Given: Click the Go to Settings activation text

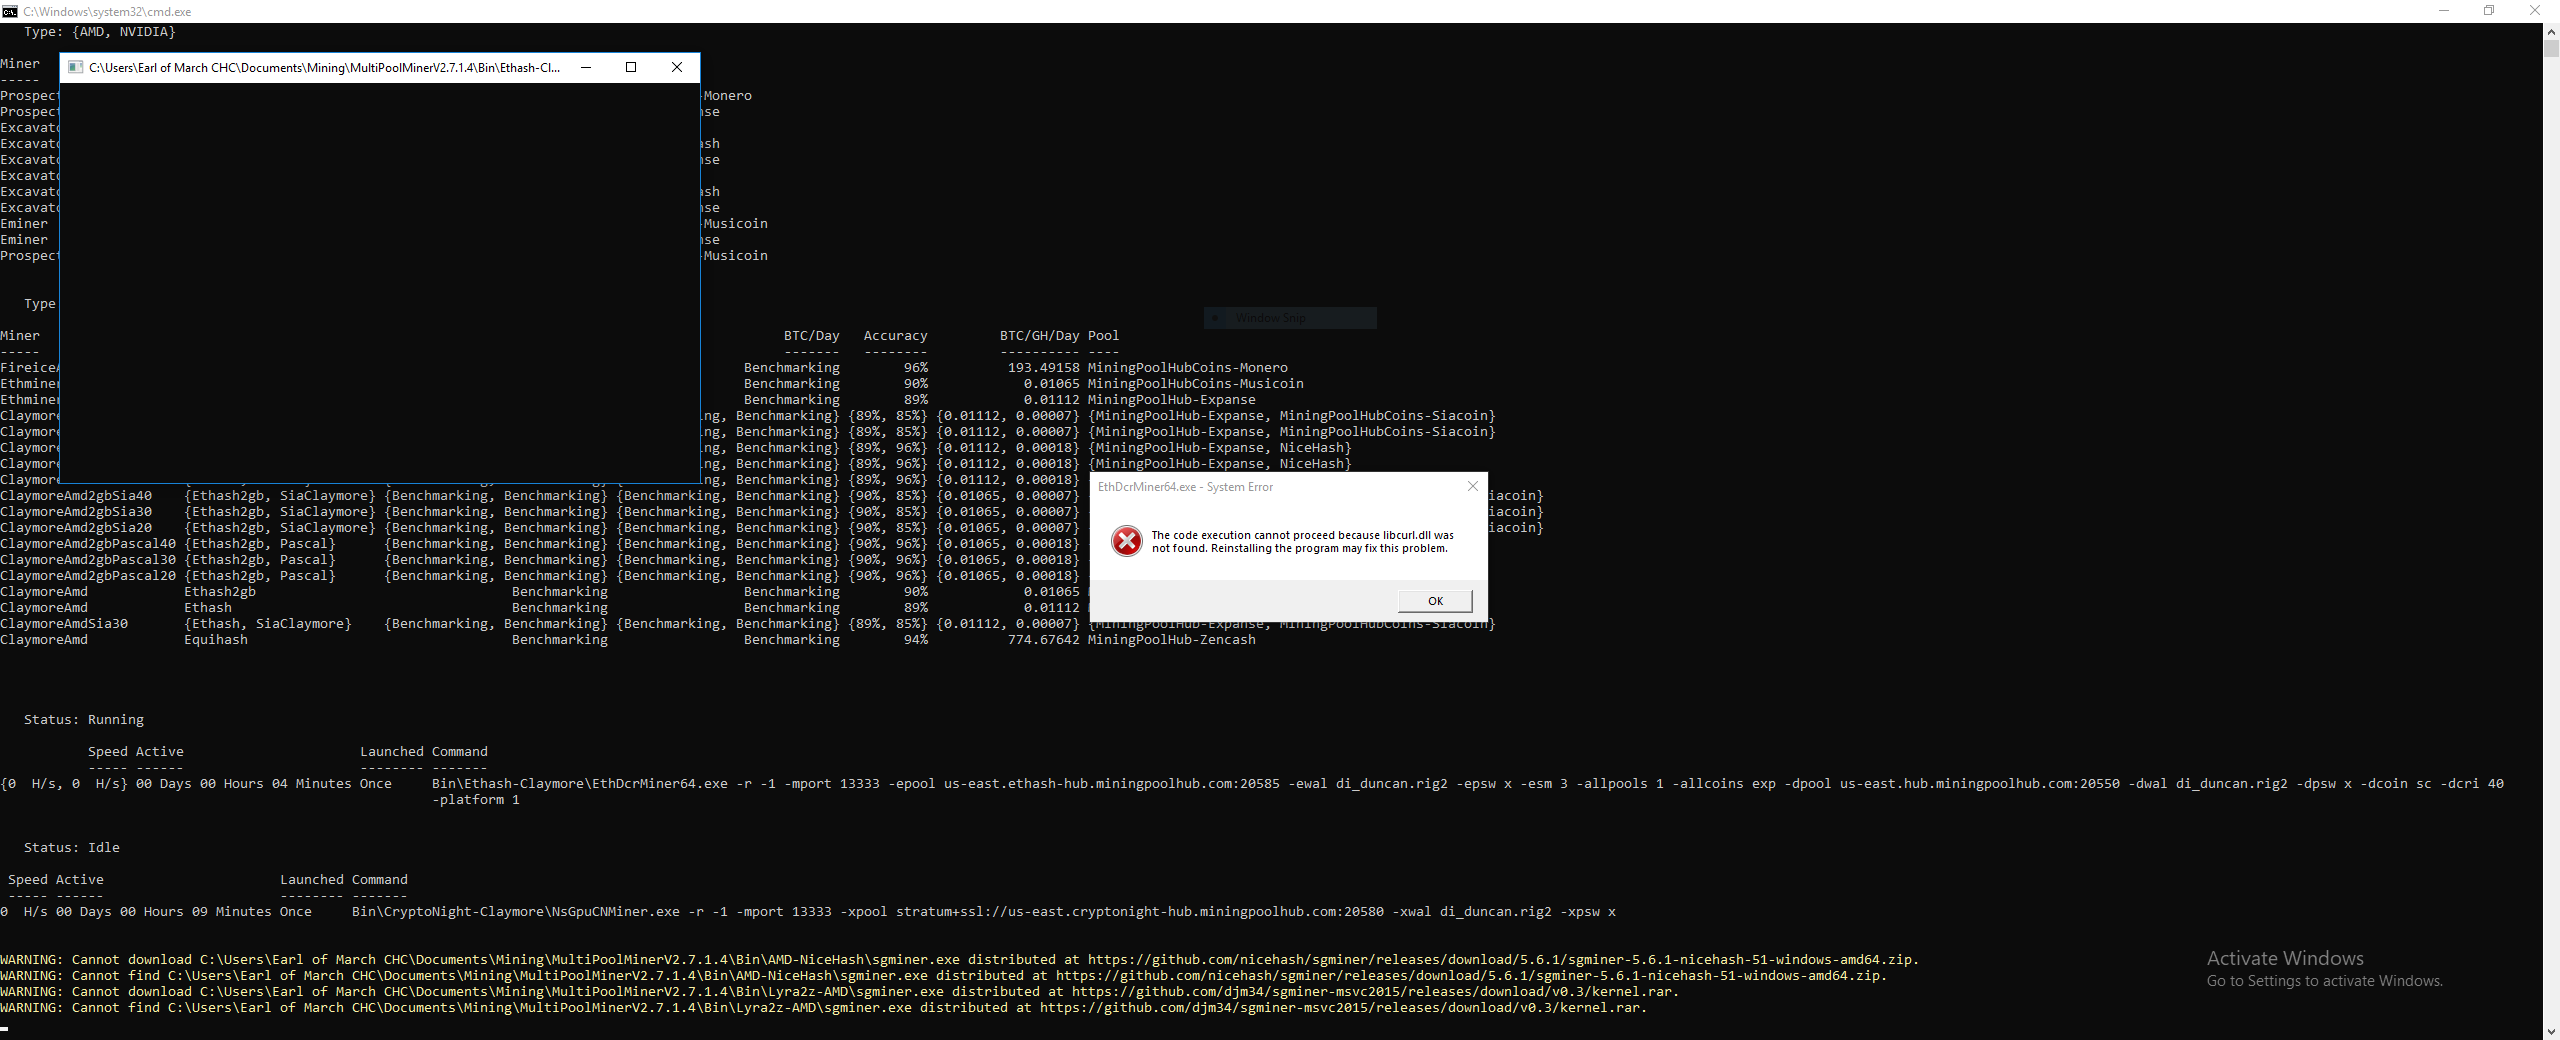Looking at the screenshot, I should pyautogui.click(x=2324, y=981).
